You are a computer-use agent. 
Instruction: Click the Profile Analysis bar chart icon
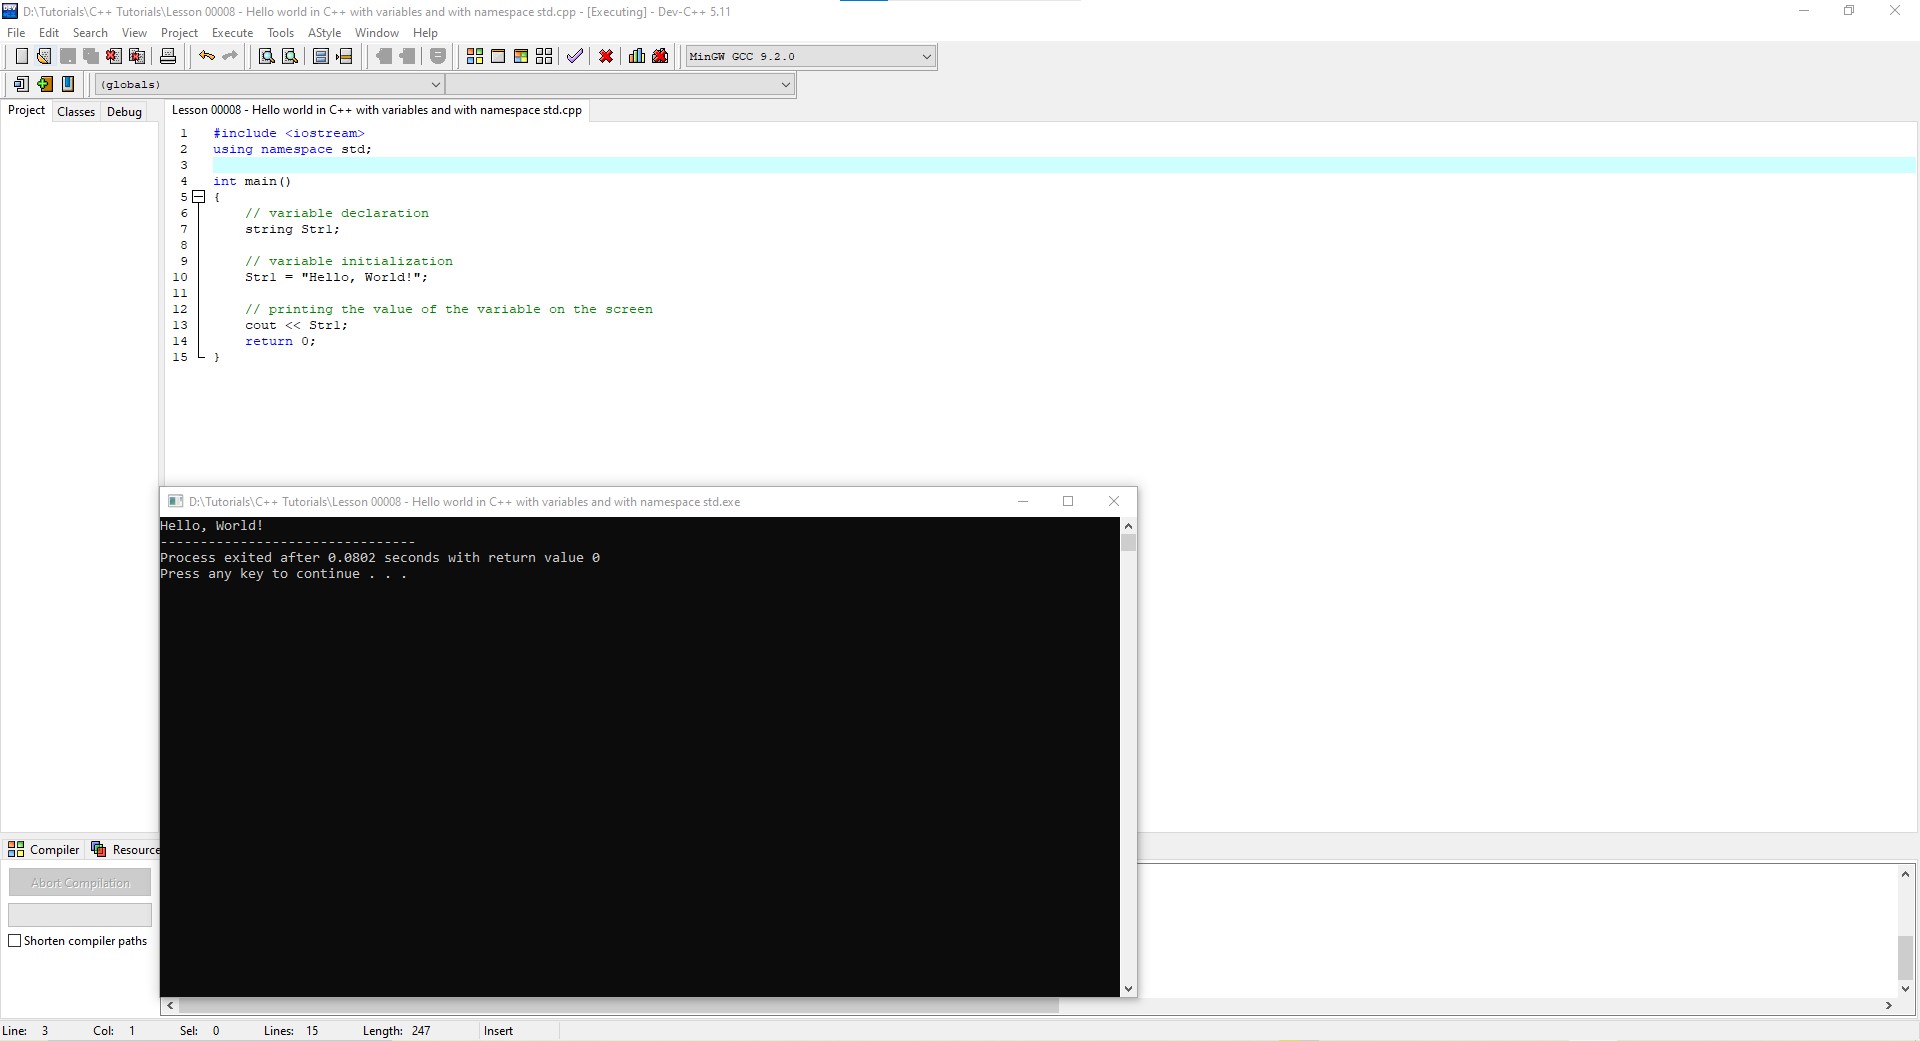pyautogui.click(x=636, y=56)
